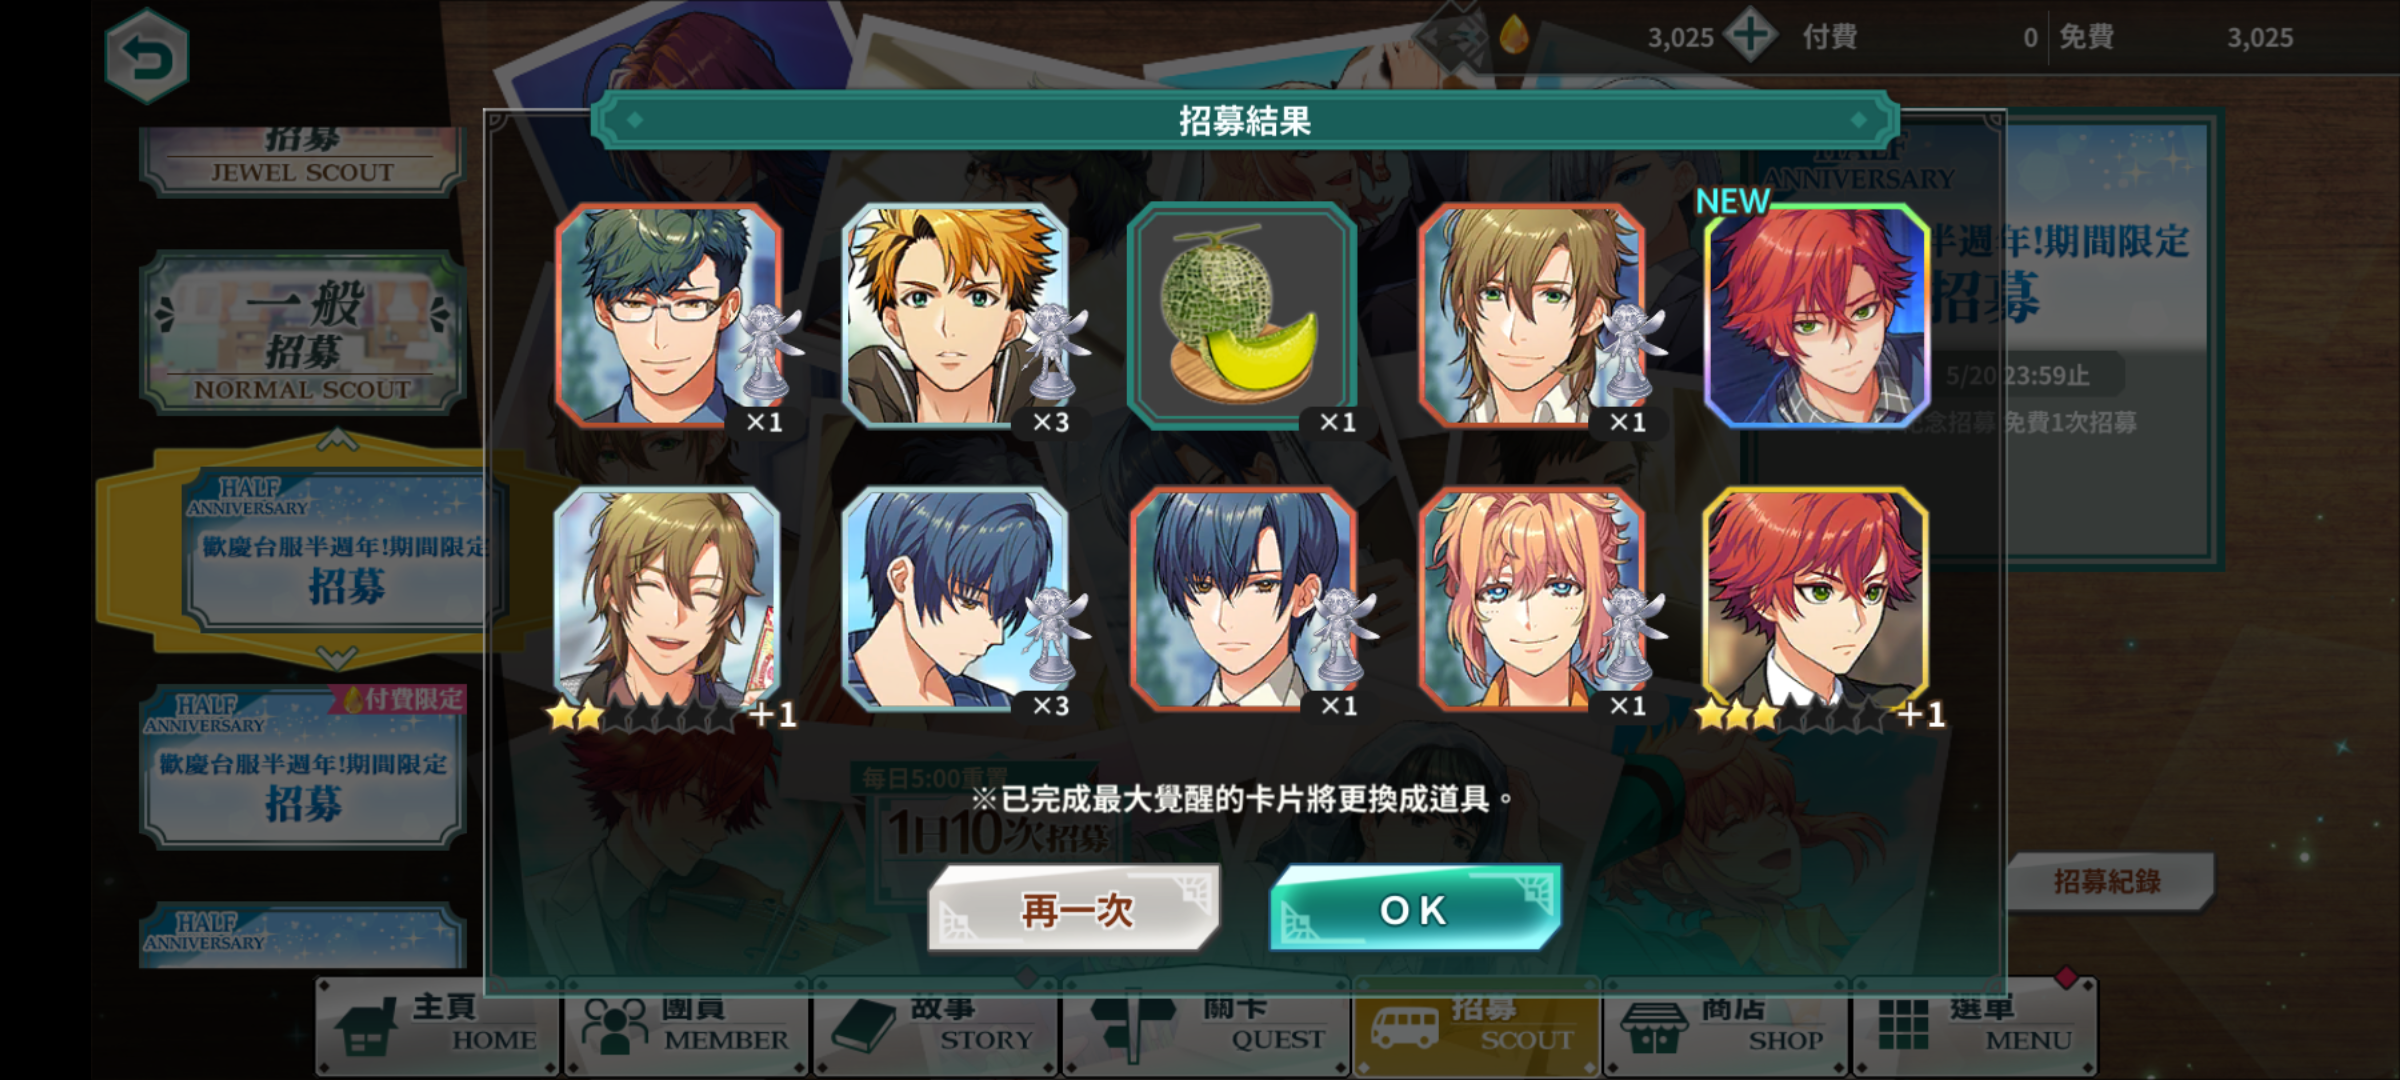Image resolution: width=2400 pixels, height=1080 pixels.
Task: Confirm results with the OK button
Action: [x=1414, y=908]
